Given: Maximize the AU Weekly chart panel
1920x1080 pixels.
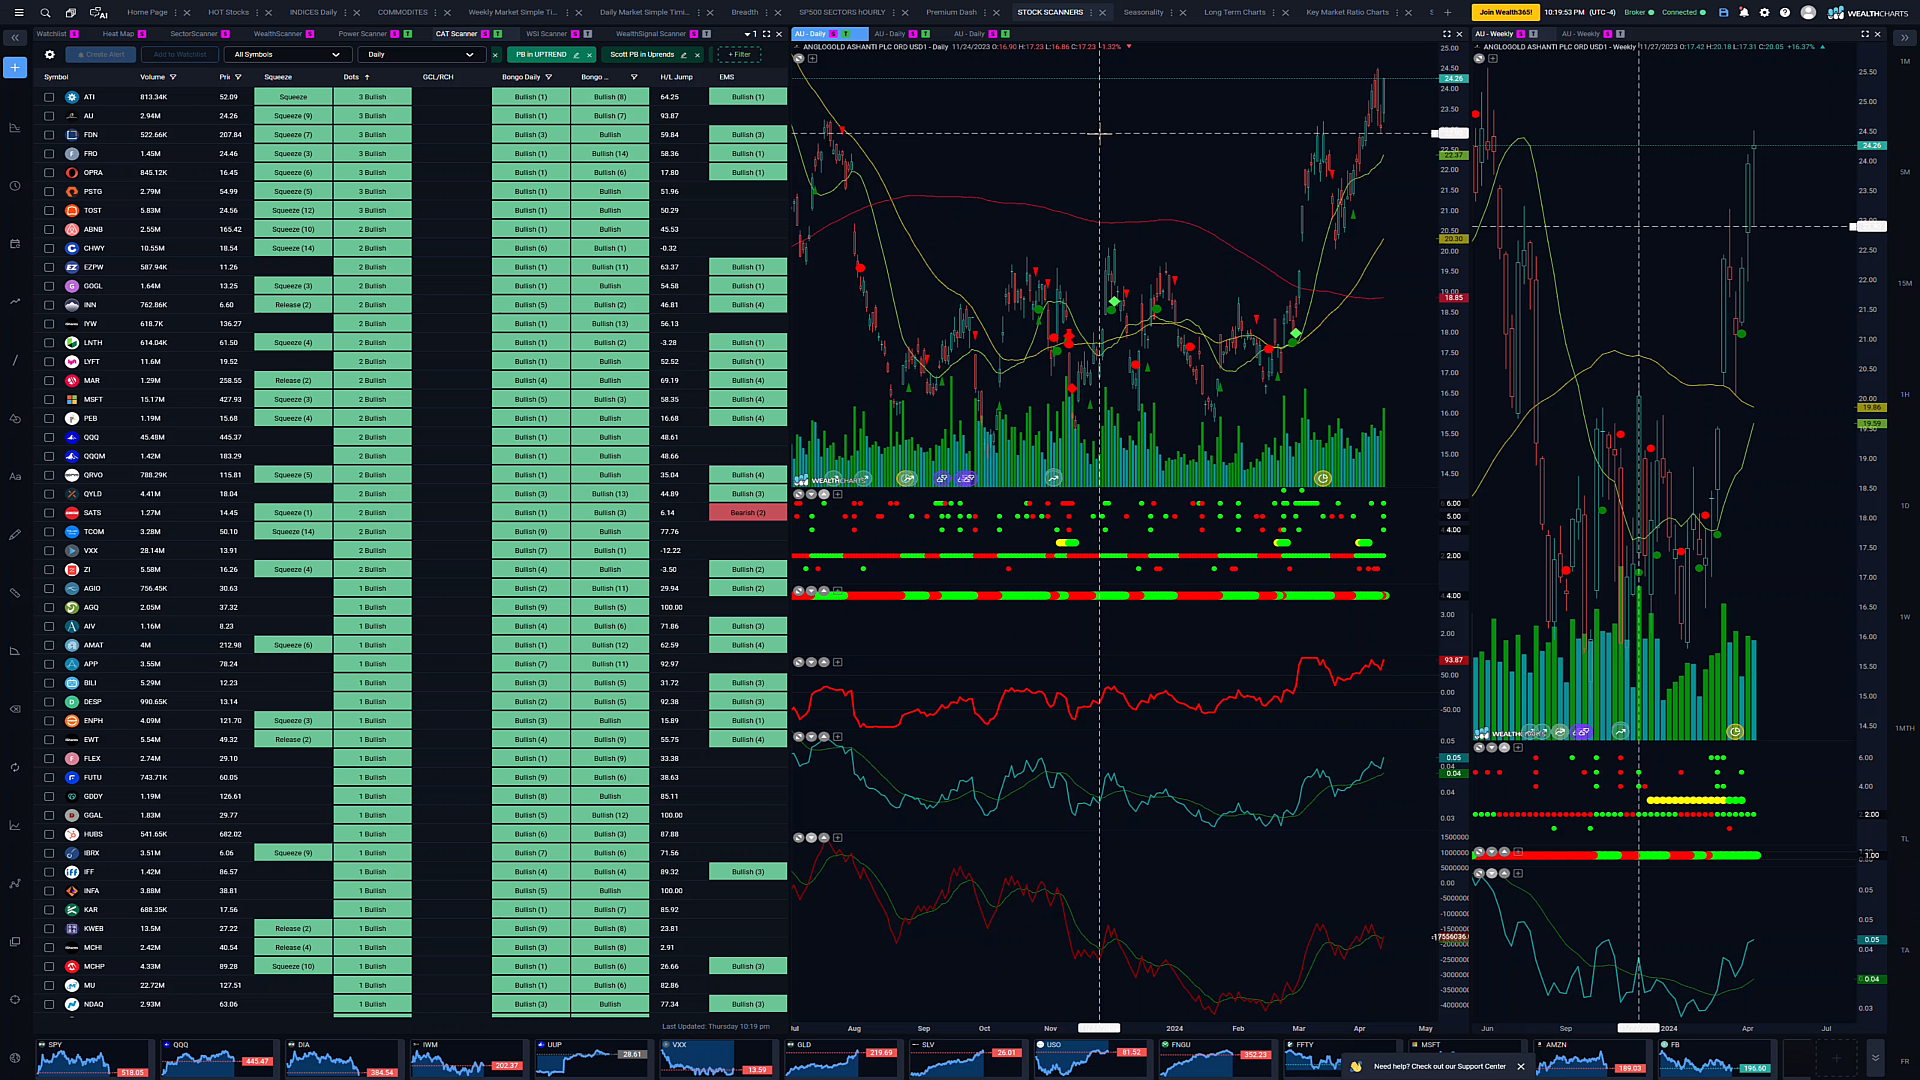Looking at the screenshot, I should coord(1865,34).
